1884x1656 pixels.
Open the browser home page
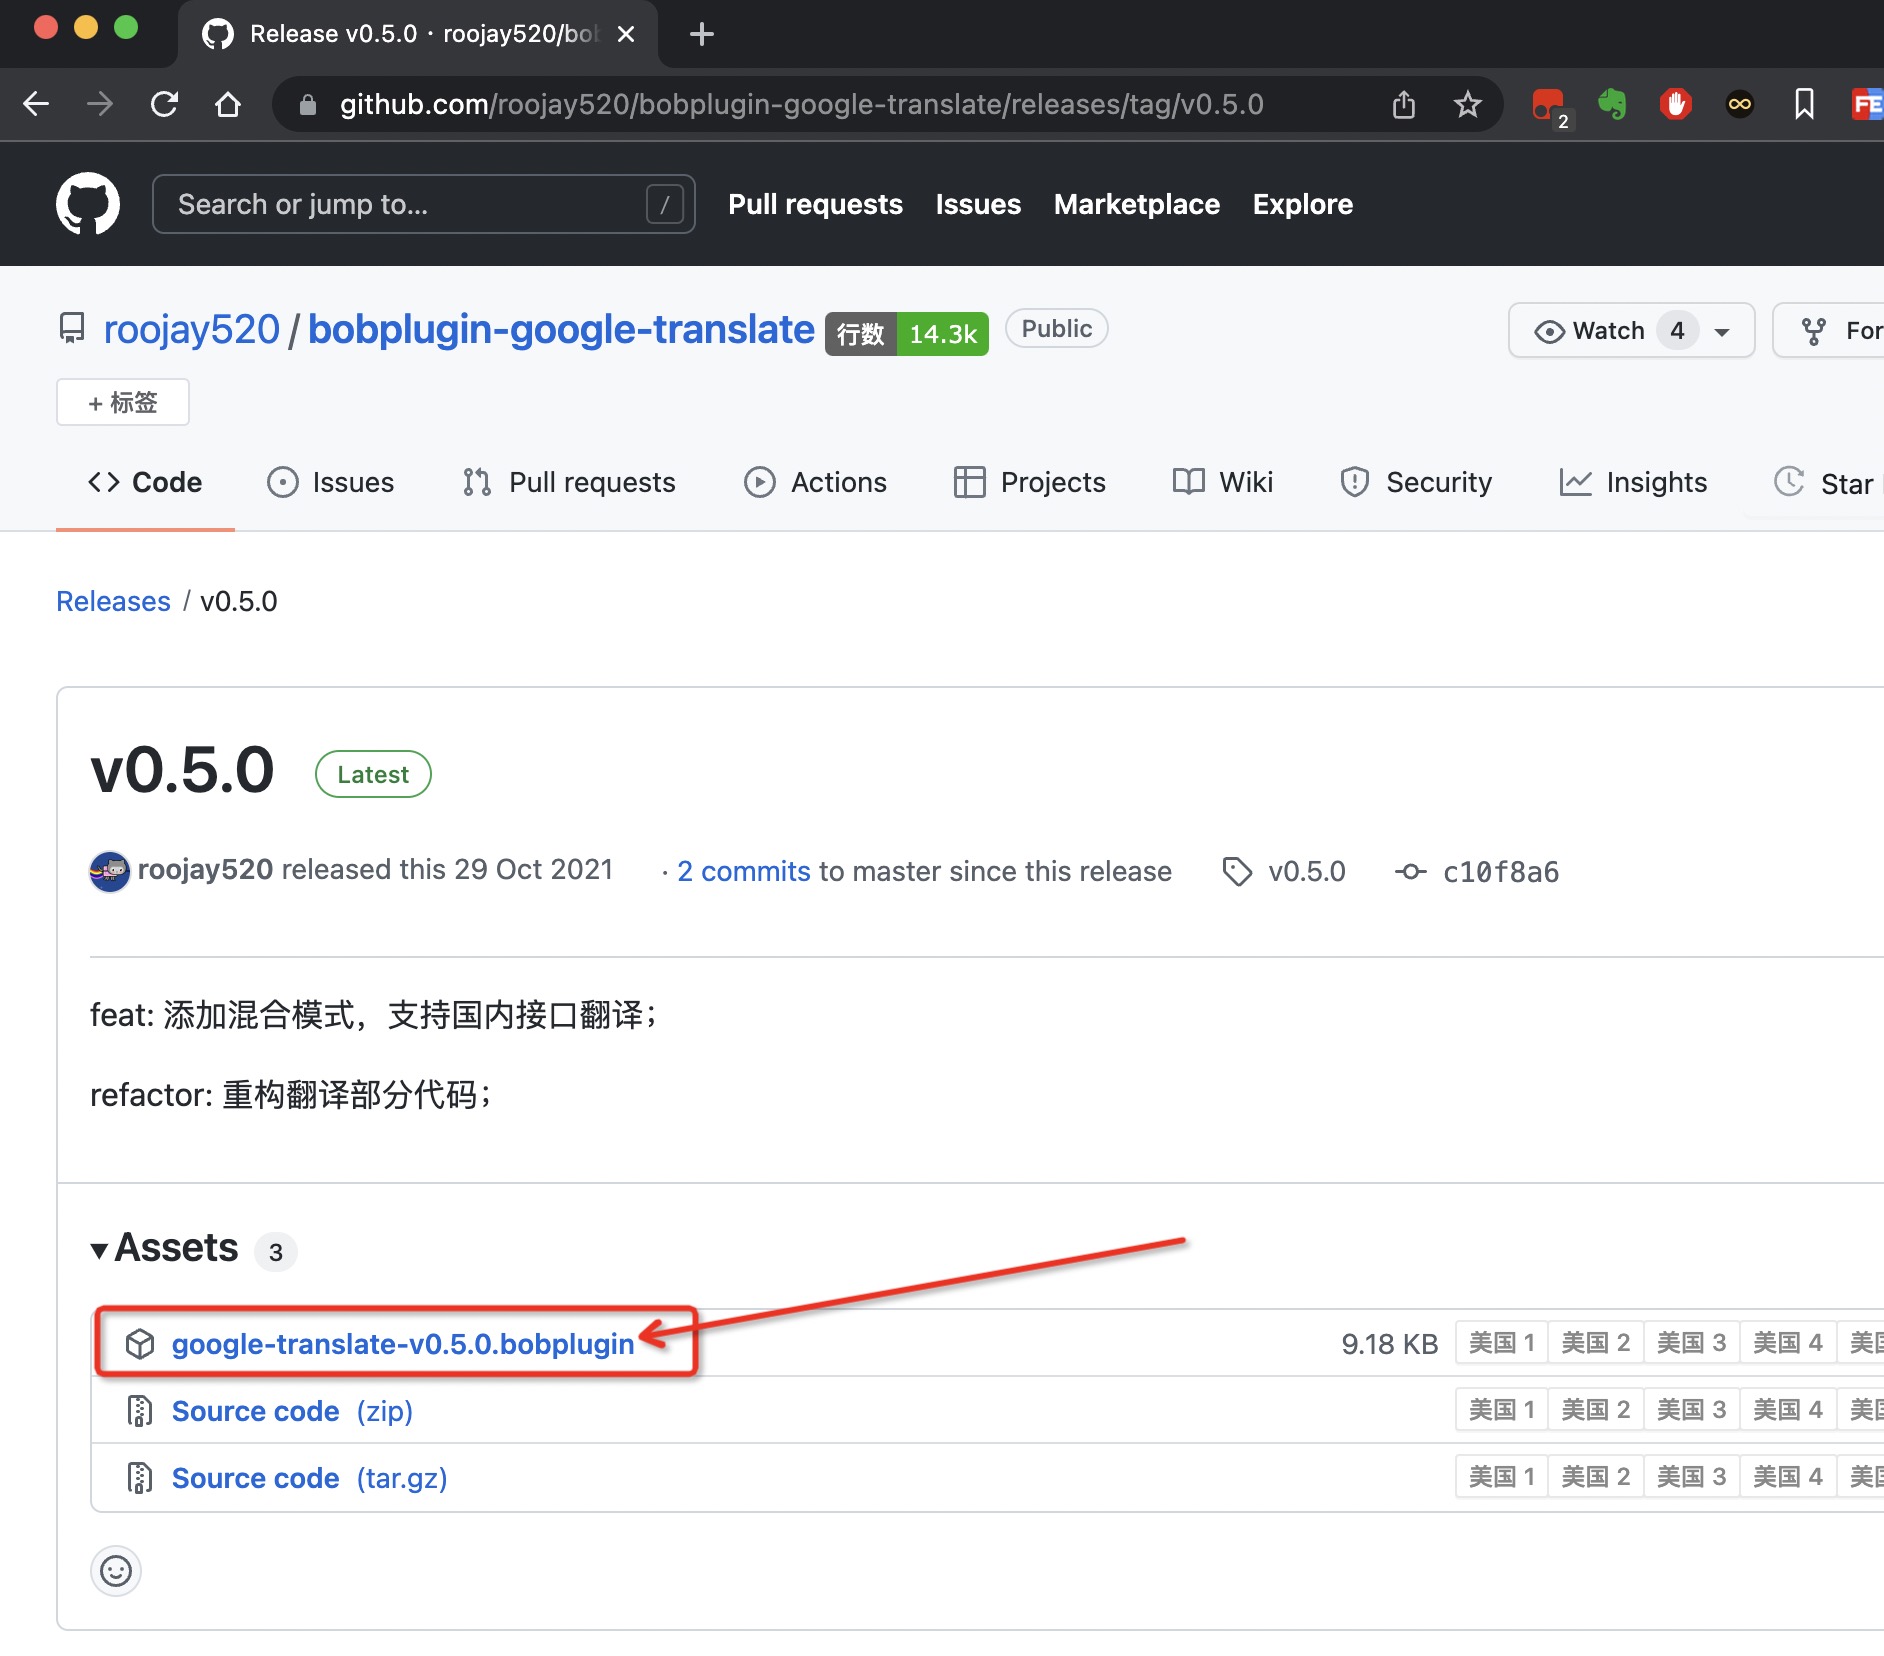coord(228,104)
